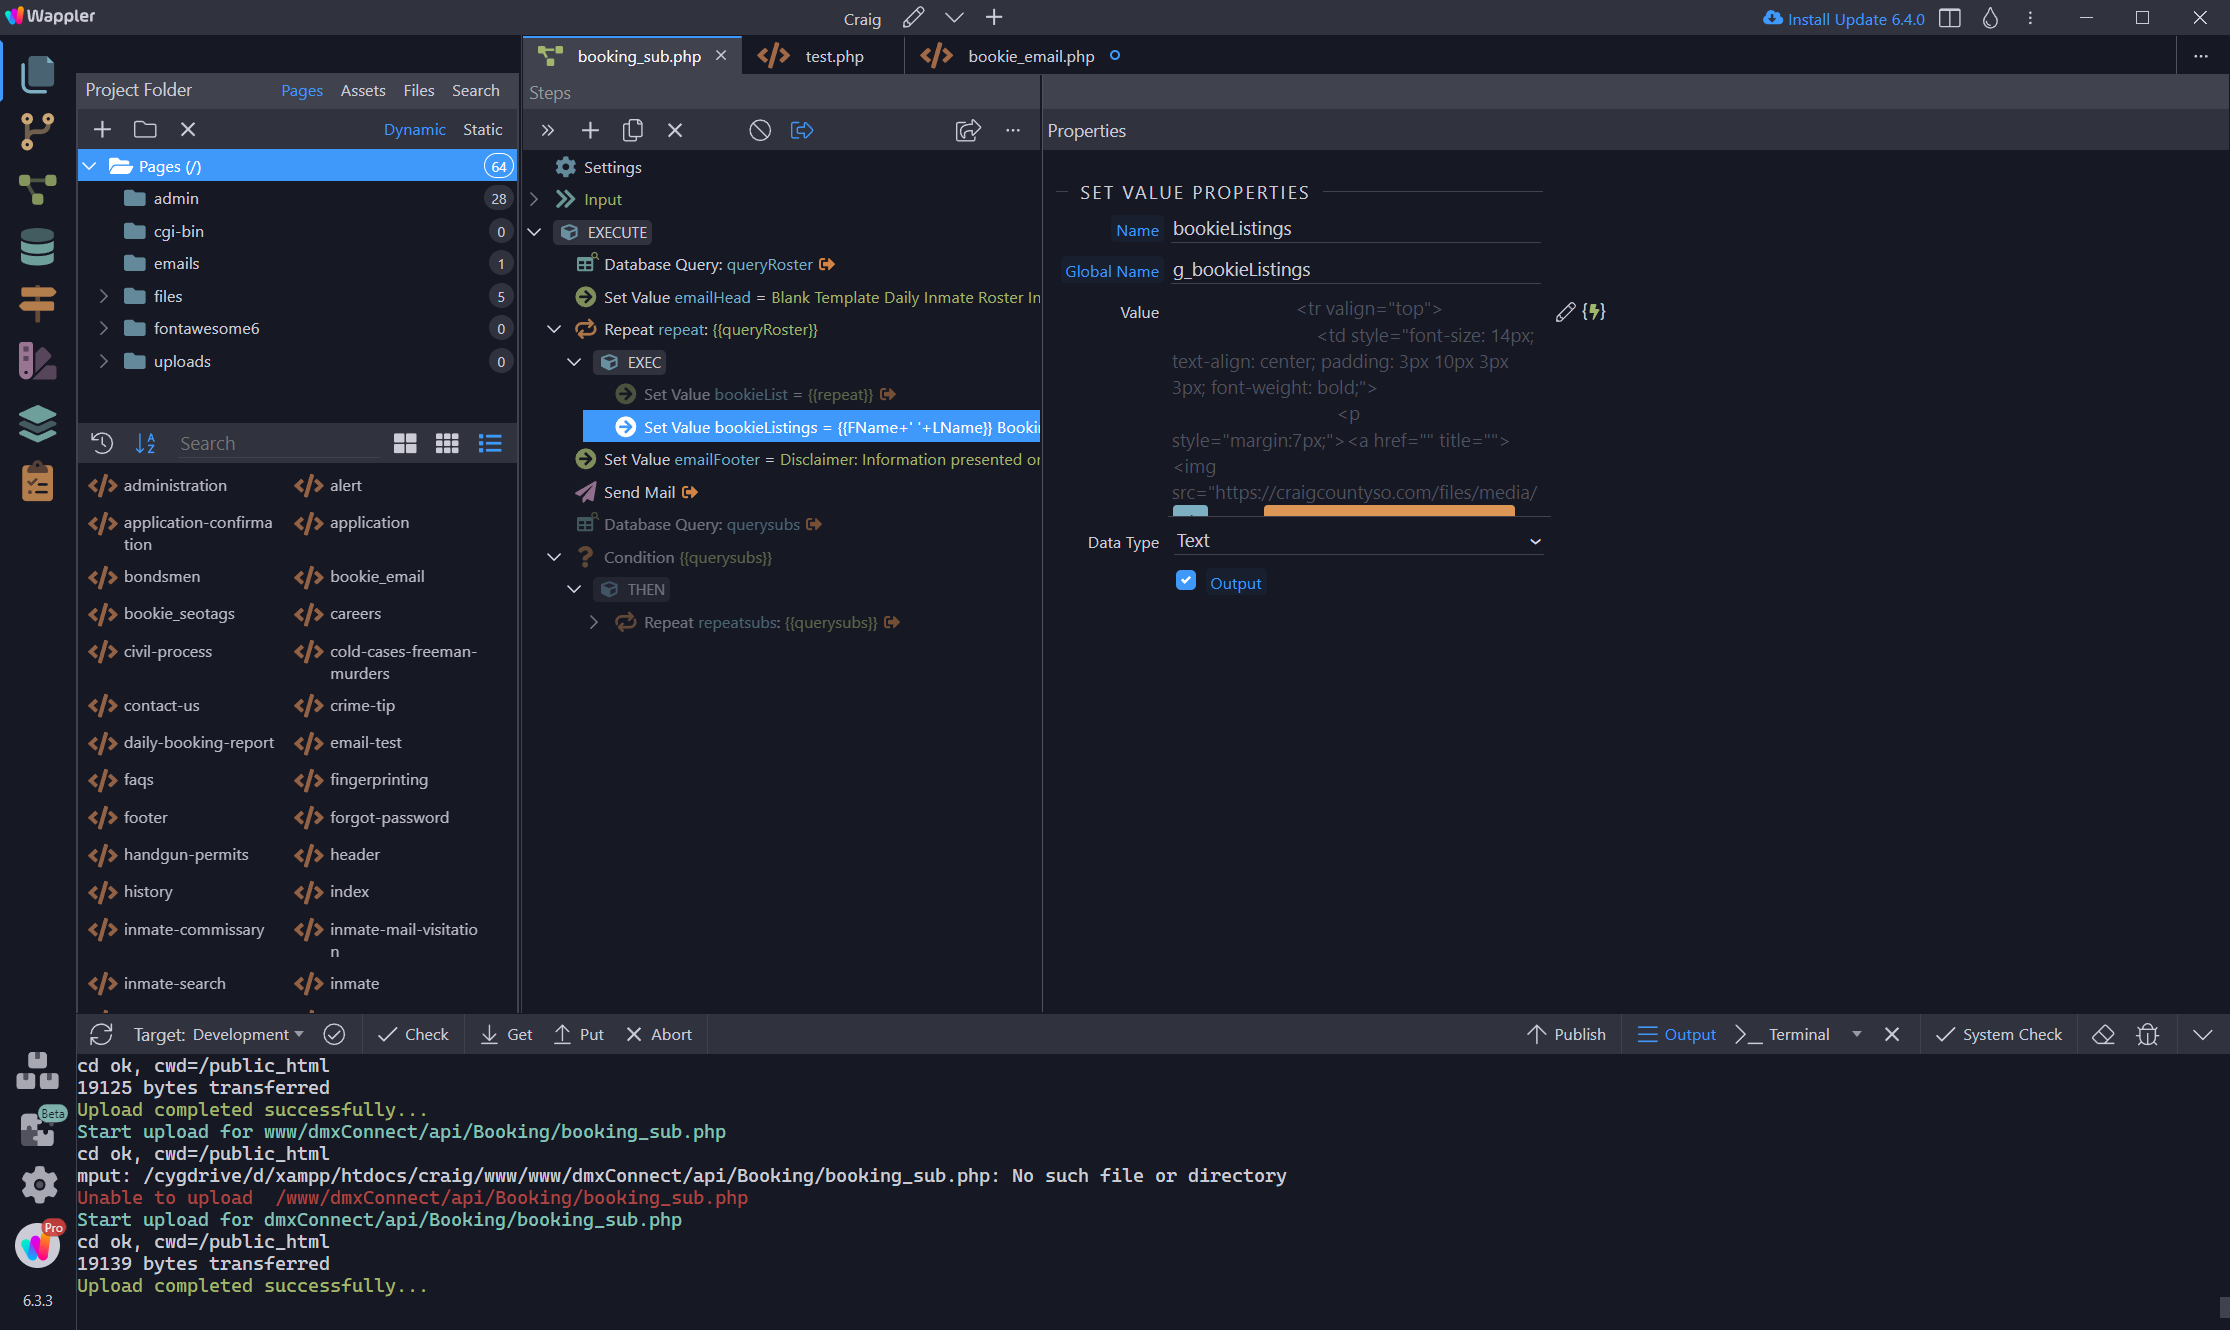Screen dimensions: 2230x1330
Task: Clear output with the eraser icon
Action: pyautogui.click(x=2103, y=1034)
